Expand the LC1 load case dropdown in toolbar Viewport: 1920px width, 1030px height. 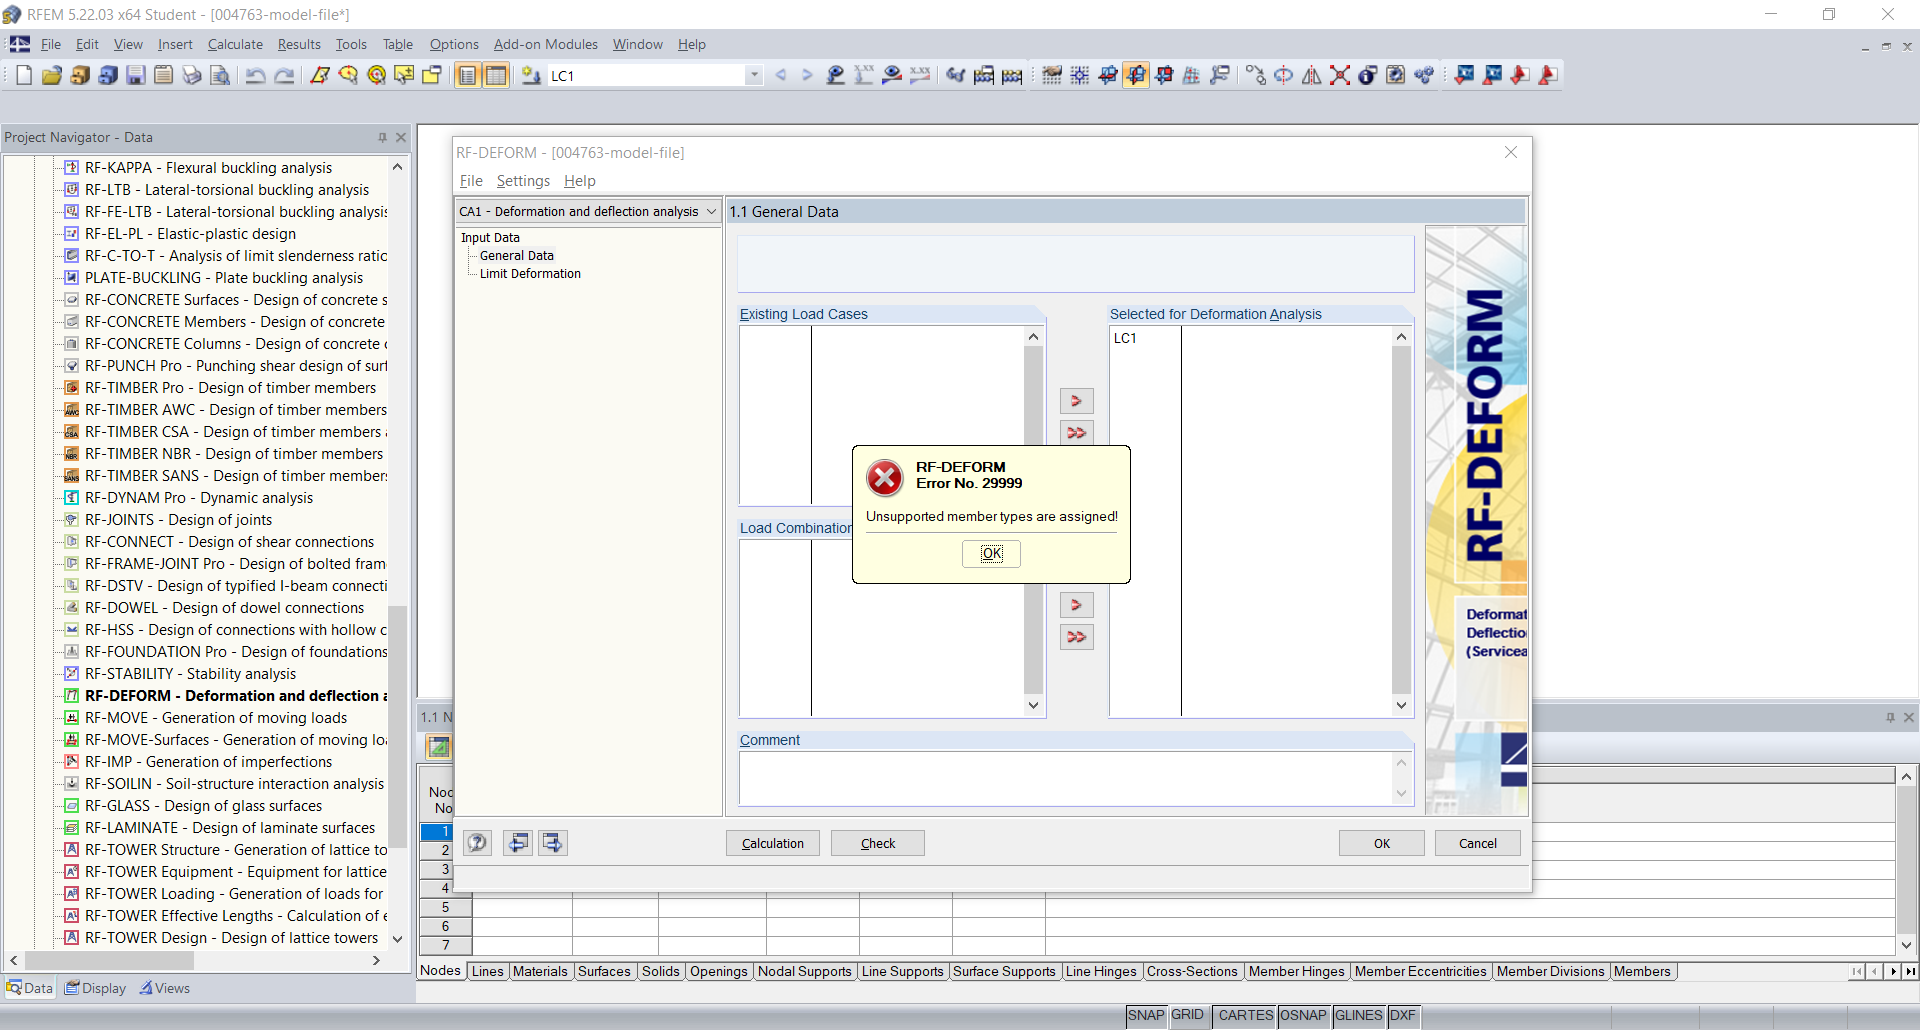tap(754, 75)
